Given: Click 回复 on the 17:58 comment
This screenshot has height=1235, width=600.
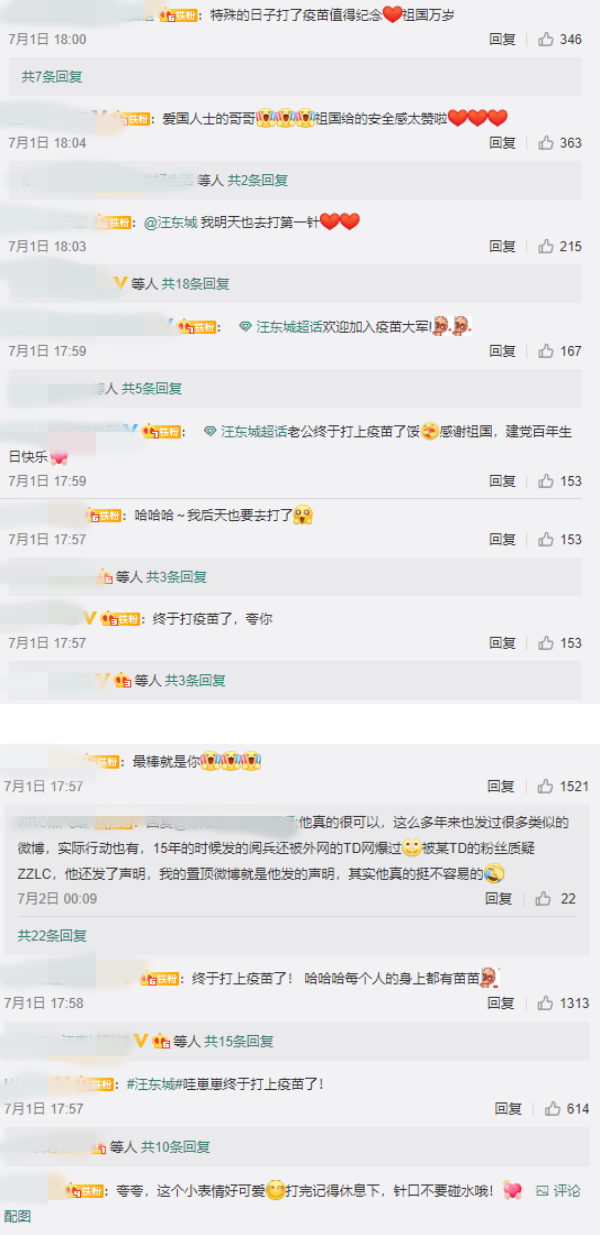Looking at the screenshot, I should 502,1003.
